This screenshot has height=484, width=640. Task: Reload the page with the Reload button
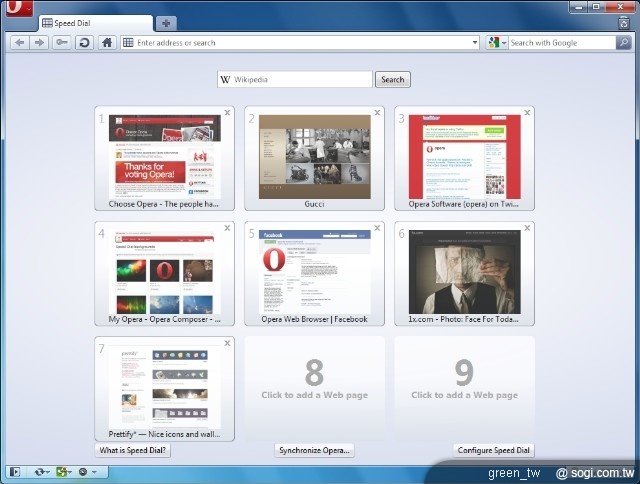pos(84,43)
